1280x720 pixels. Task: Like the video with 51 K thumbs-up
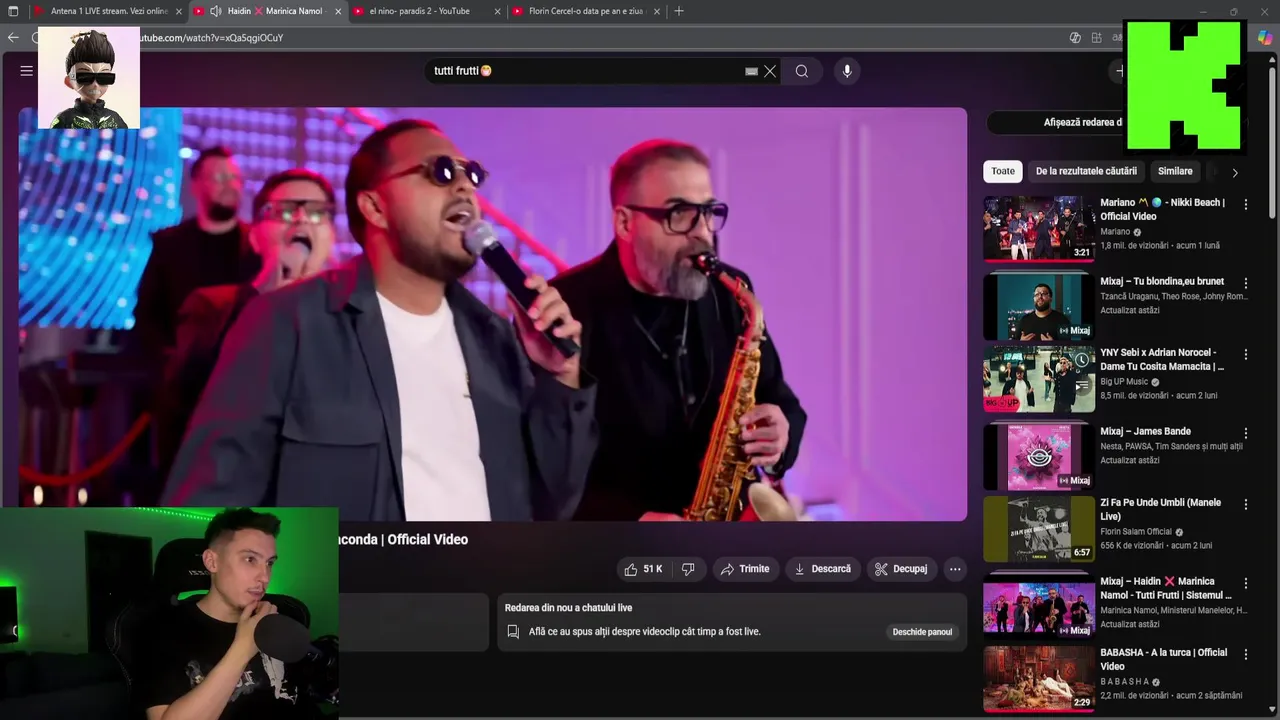pyautogui.click(x=643, y=569)
